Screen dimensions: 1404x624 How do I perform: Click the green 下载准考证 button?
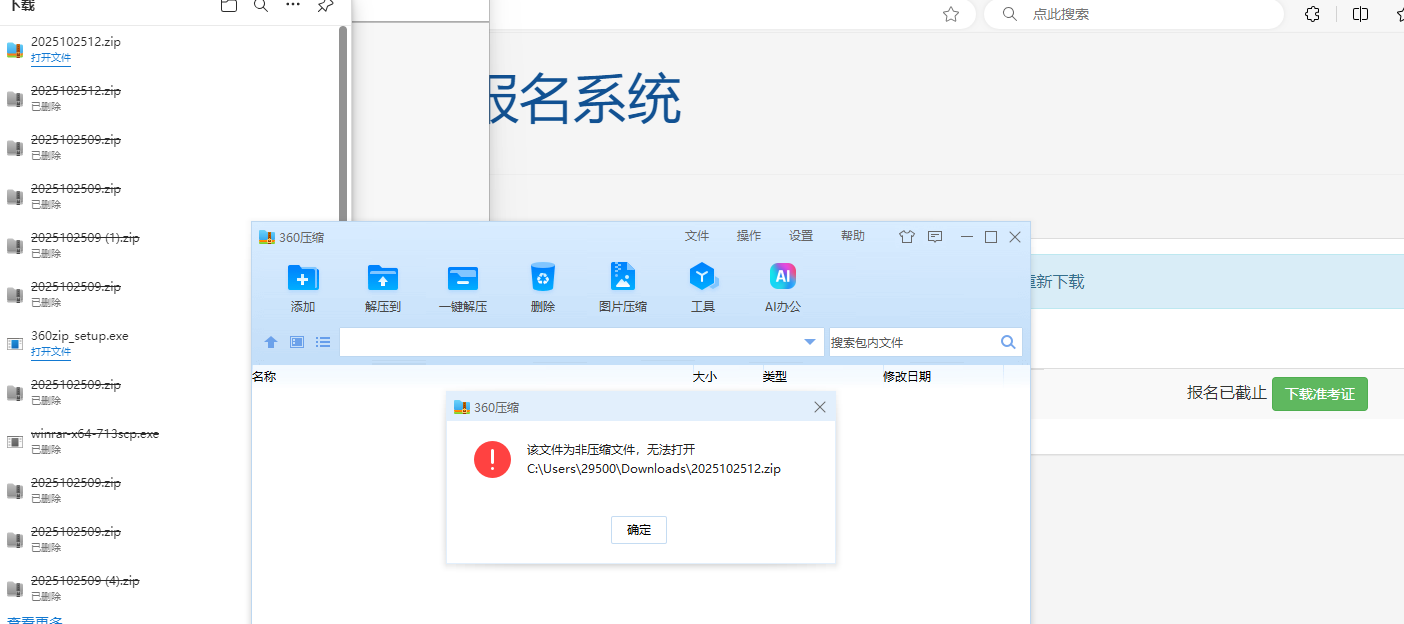[x=1319, y=394]
